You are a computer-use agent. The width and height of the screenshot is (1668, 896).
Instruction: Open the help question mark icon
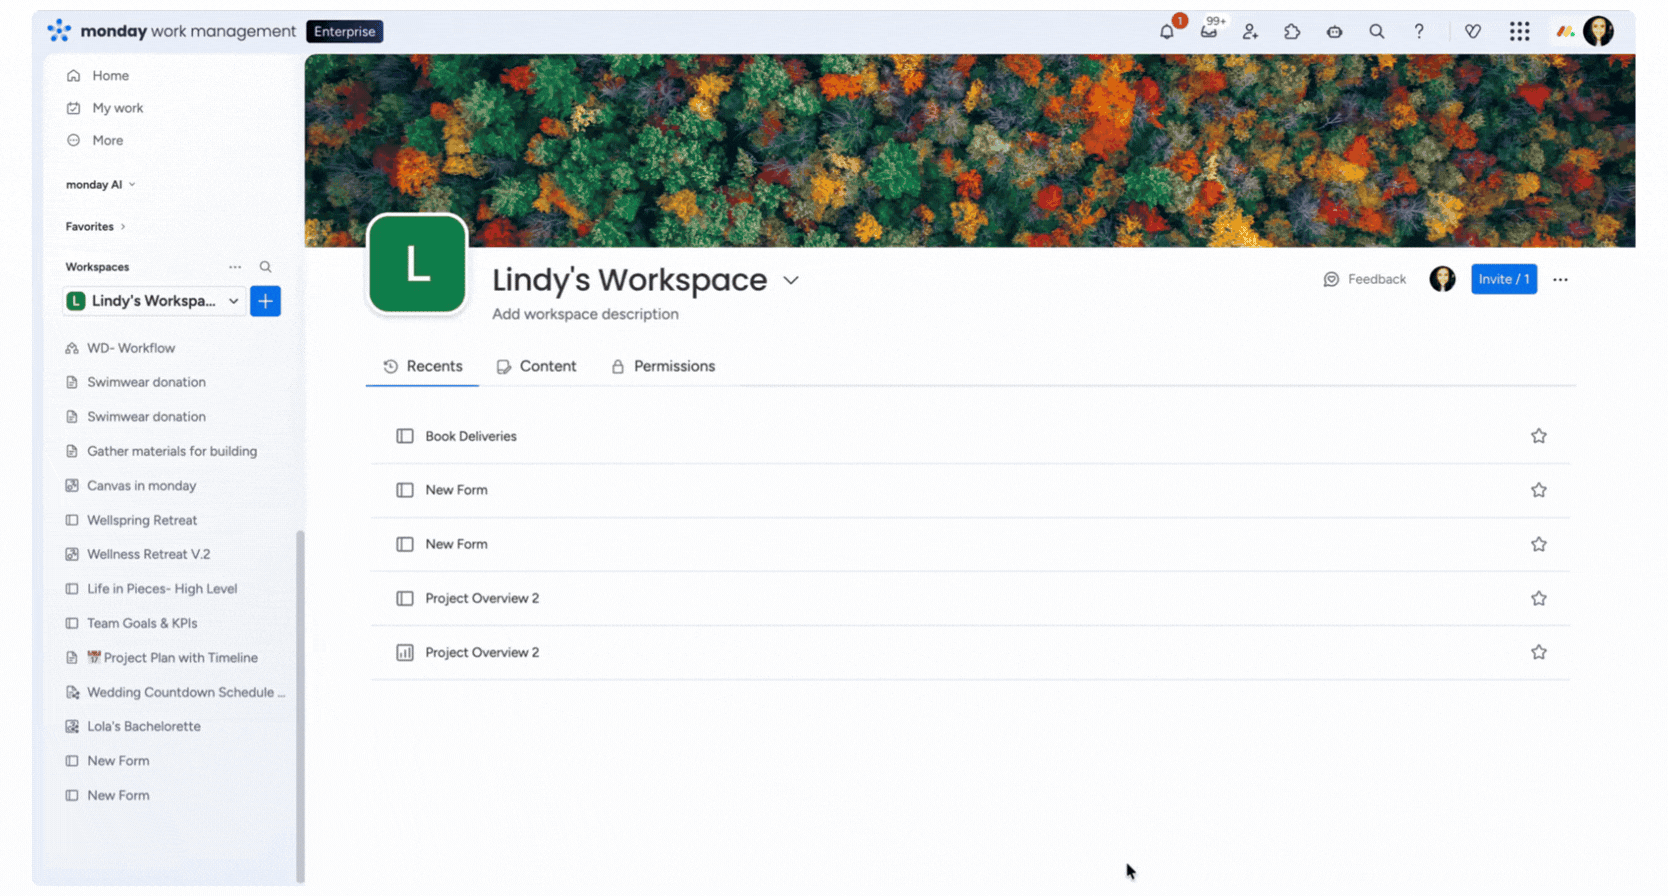(1419, 32)
